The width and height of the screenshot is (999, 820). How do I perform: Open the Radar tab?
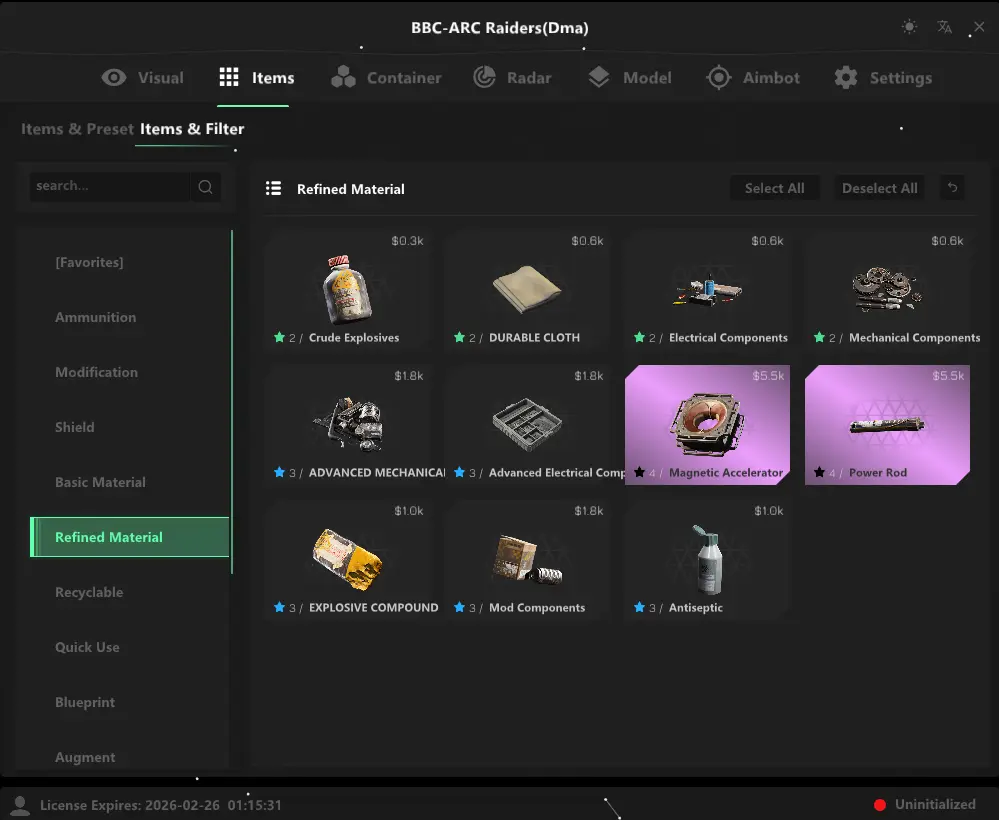[x=512, y=78]
